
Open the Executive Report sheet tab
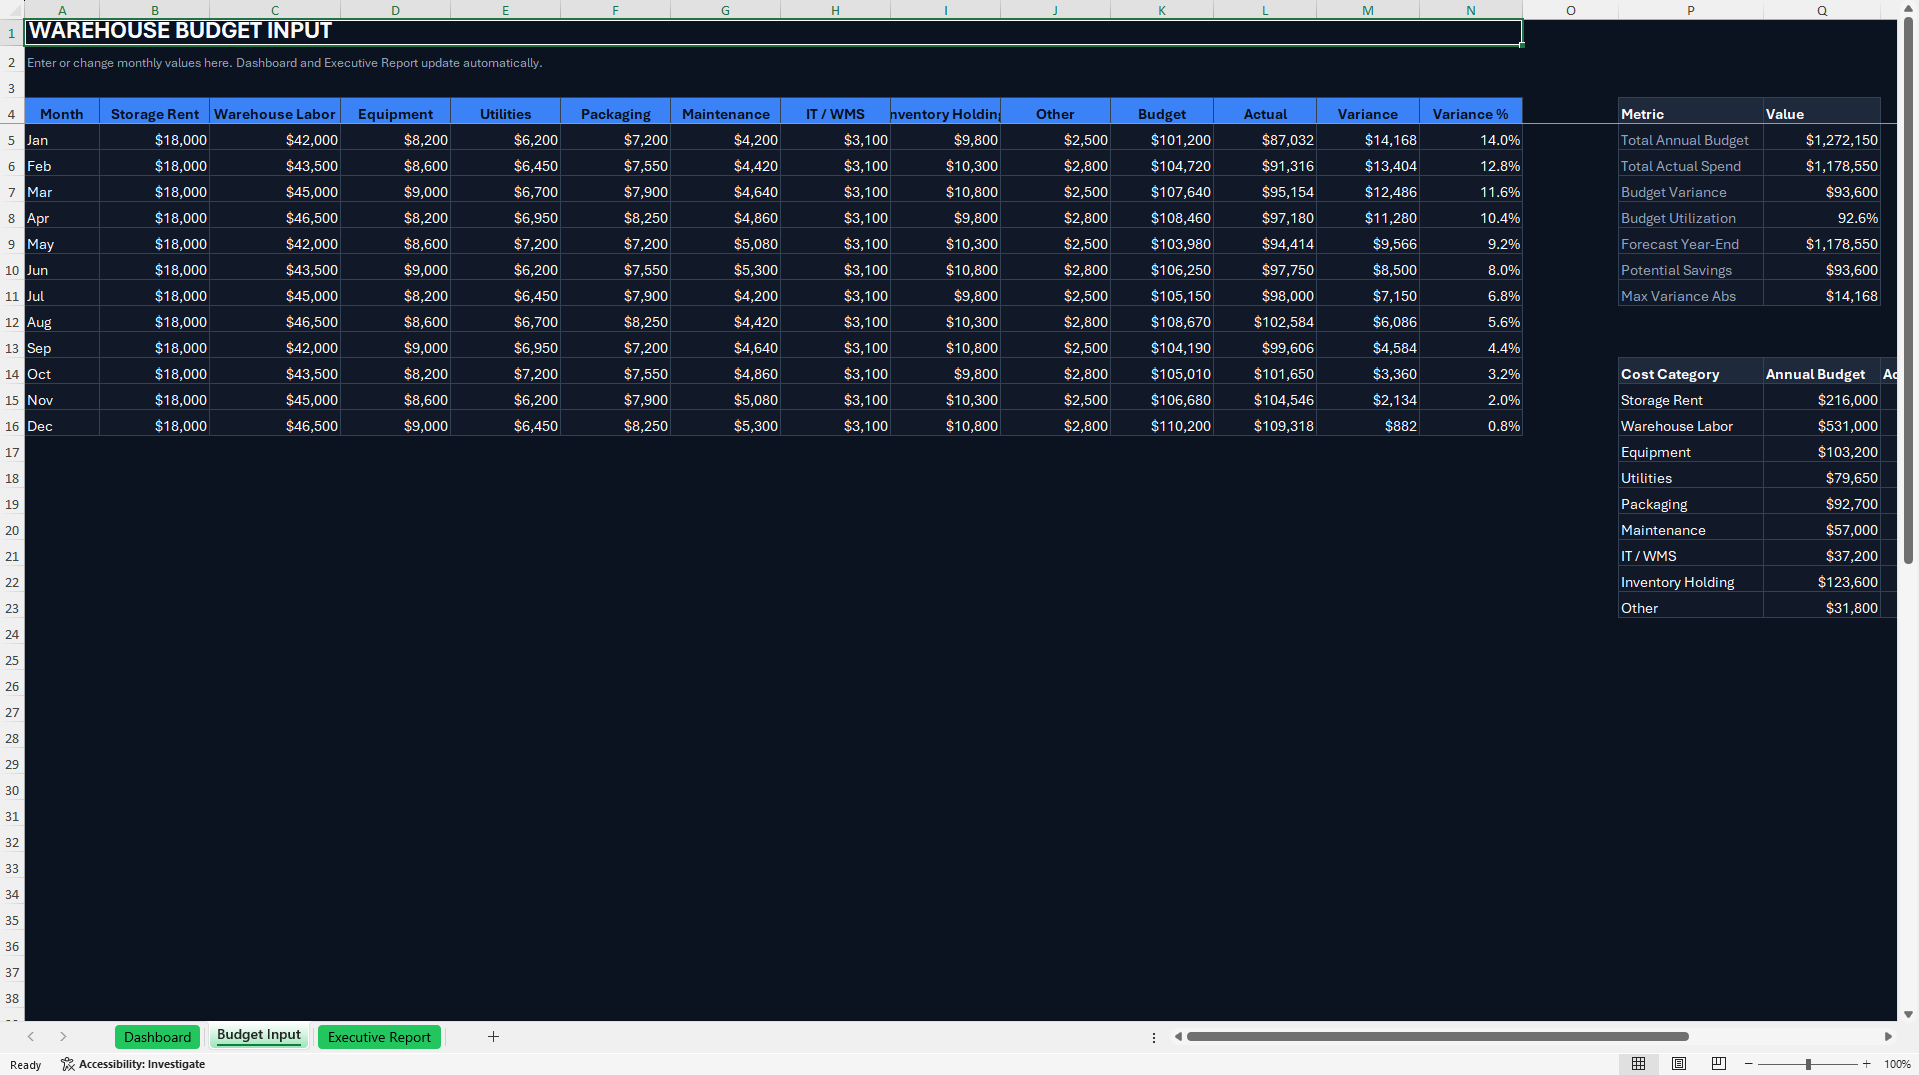tap(379, 1037)
